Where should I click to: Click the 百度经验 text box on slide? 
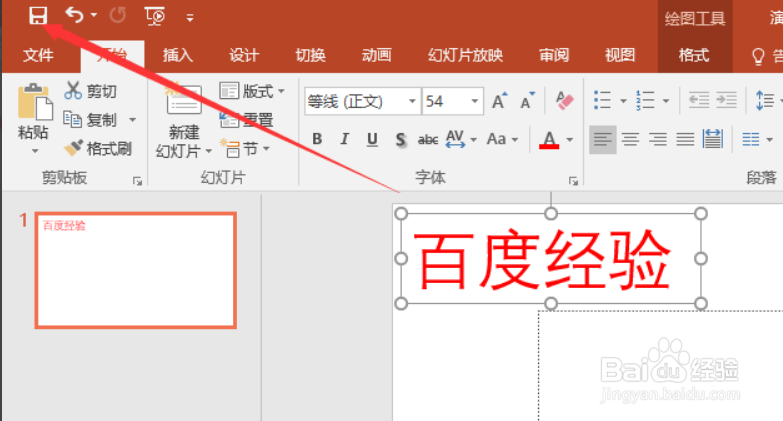(551, 259)
